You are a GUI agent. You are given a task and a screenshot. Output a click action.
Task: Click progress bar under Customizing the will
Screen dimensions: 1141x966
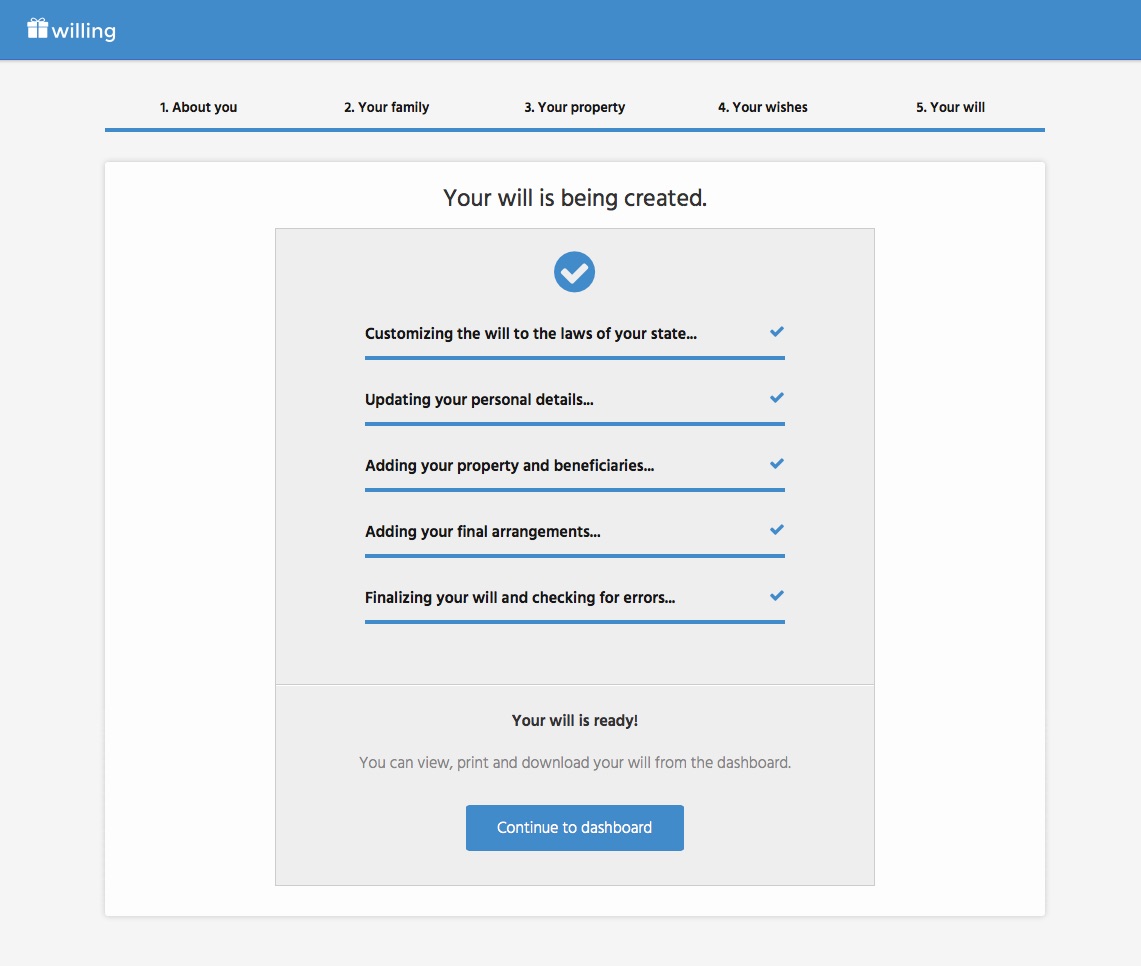click(575, 358)
